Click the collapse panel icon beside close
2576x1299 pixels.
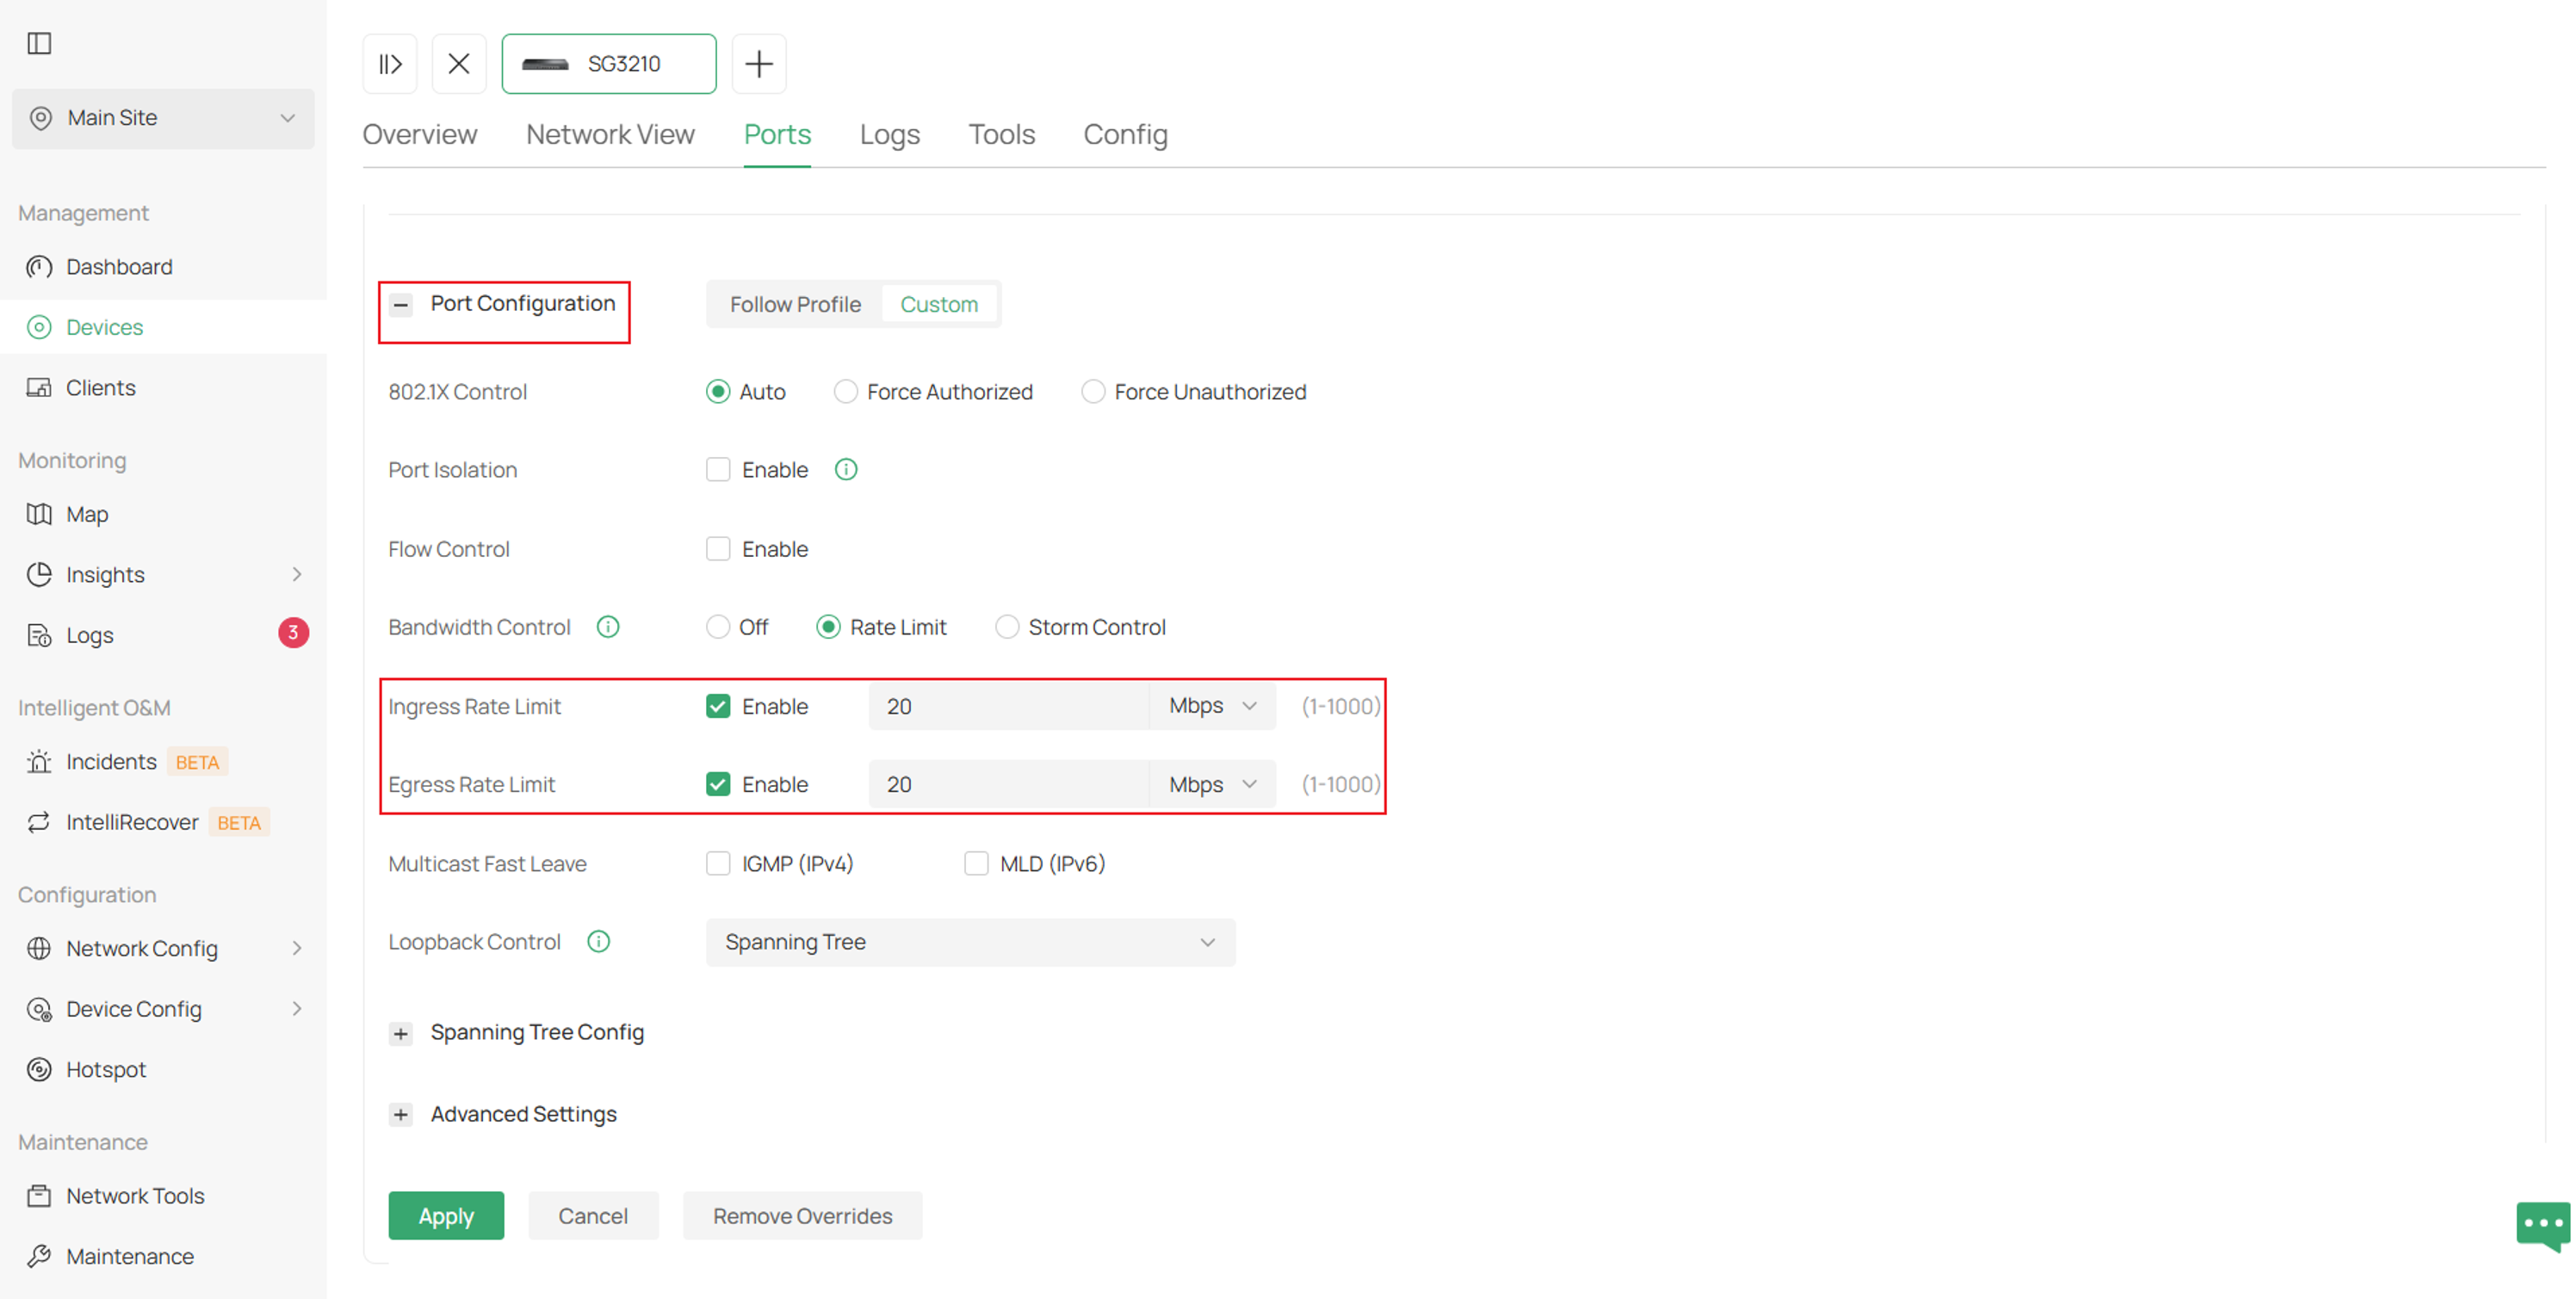[x=390, y=64]
